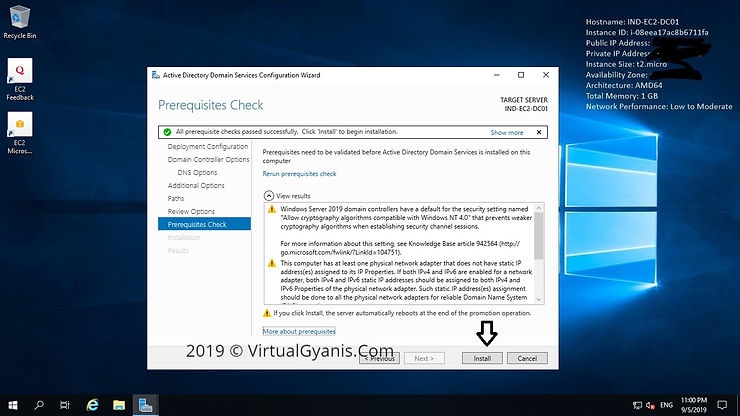Go to Deployment Configuration step

click(x=208, y=147)
